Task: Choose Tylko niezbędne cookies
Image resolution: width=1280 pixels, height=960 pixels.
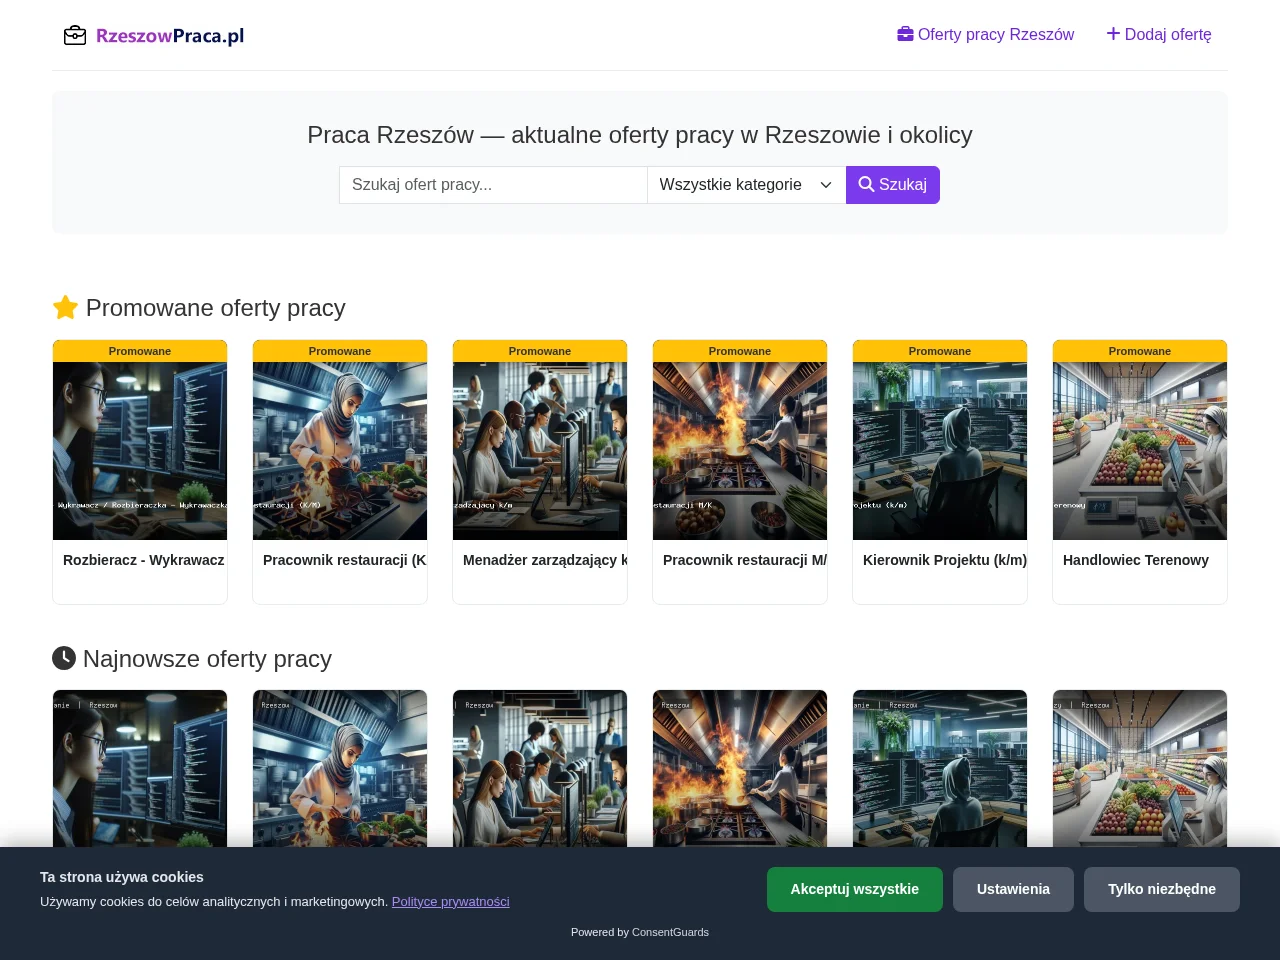Action: (1162, 889)
